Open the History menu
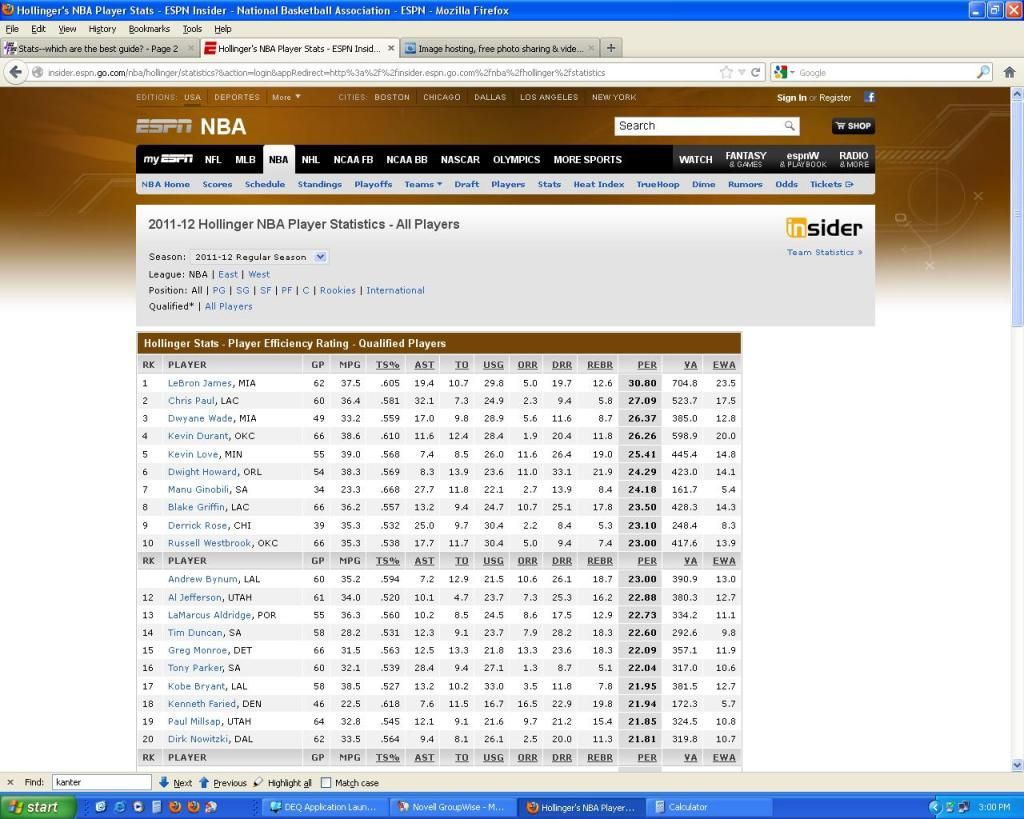1024x819 pixels. coord(102,29)
